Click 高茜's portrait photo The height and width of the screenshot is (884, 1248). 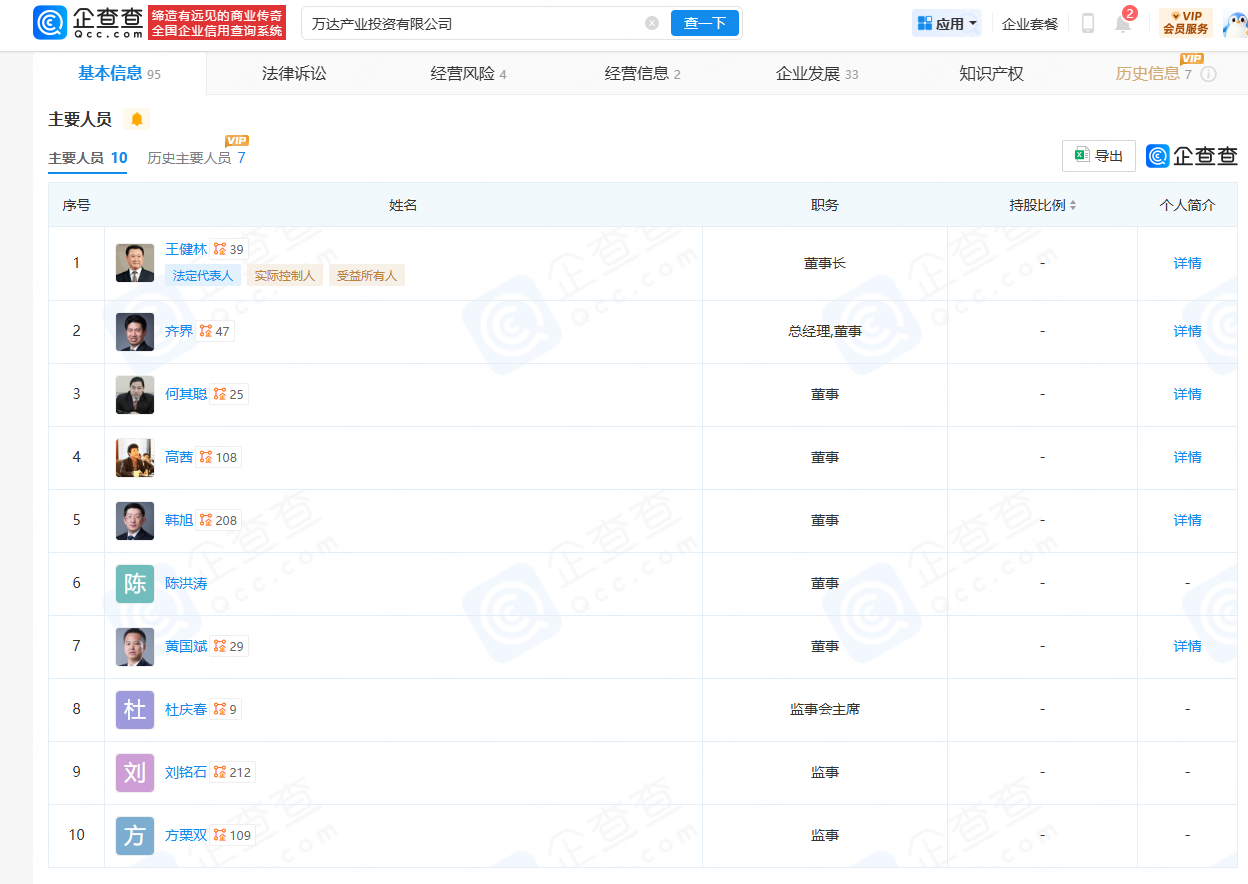[135, 458]
